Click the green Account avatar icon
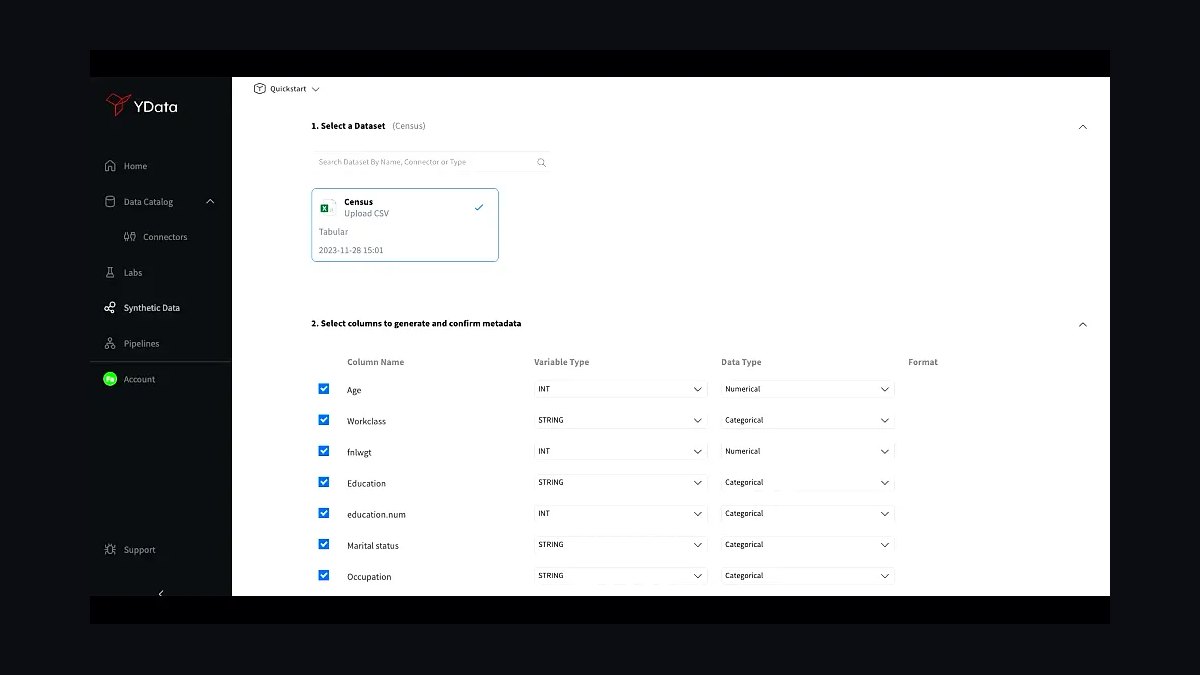This screenshot has width=1200, height=675. [110, 379]
